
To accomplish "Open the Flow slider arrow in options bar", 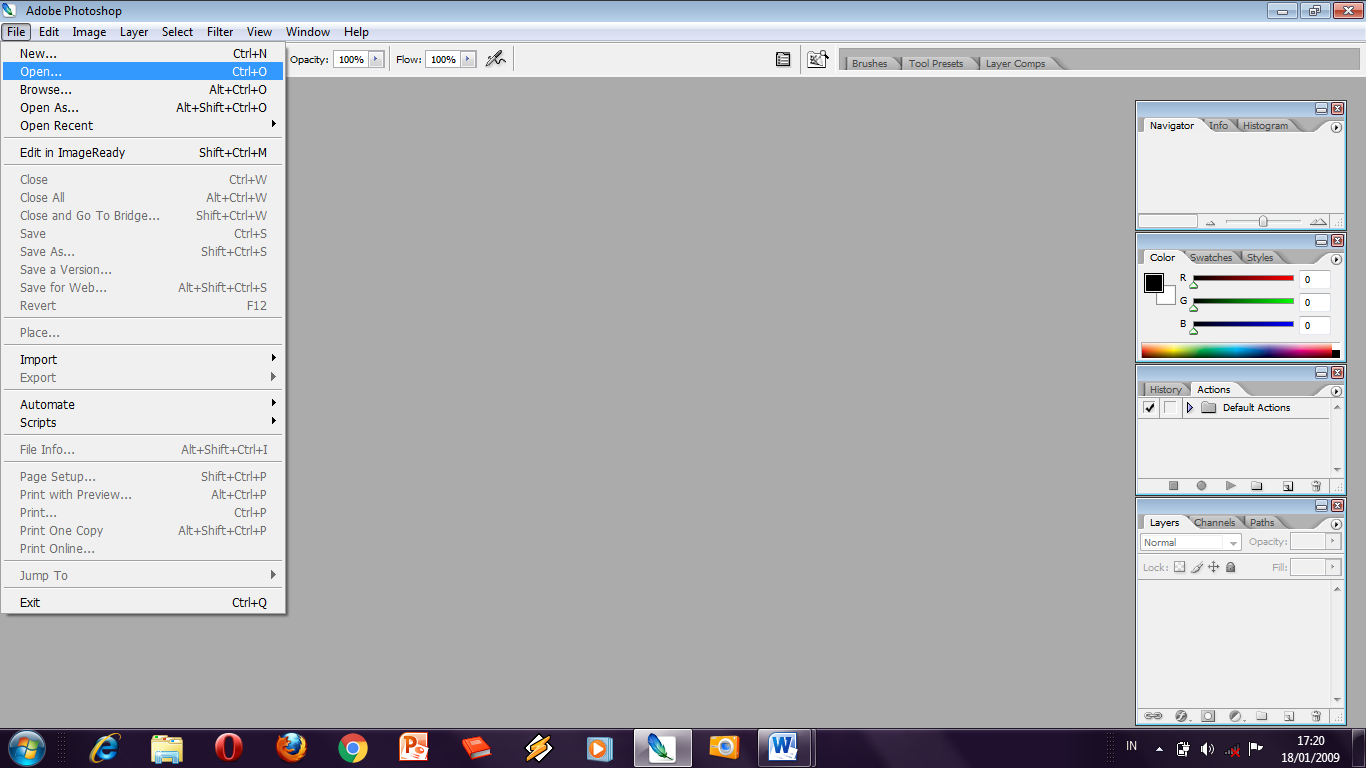I will tap(466, 59).
